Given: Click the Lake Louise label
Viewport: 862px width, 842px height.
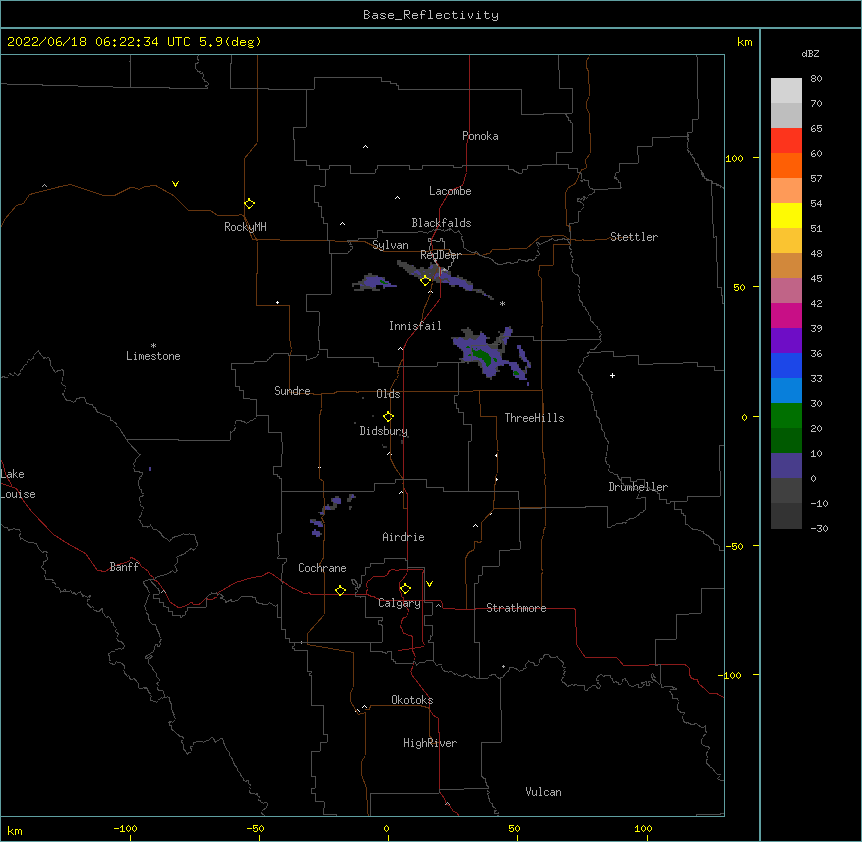Looking at the screenshot, I should point(18,484).
